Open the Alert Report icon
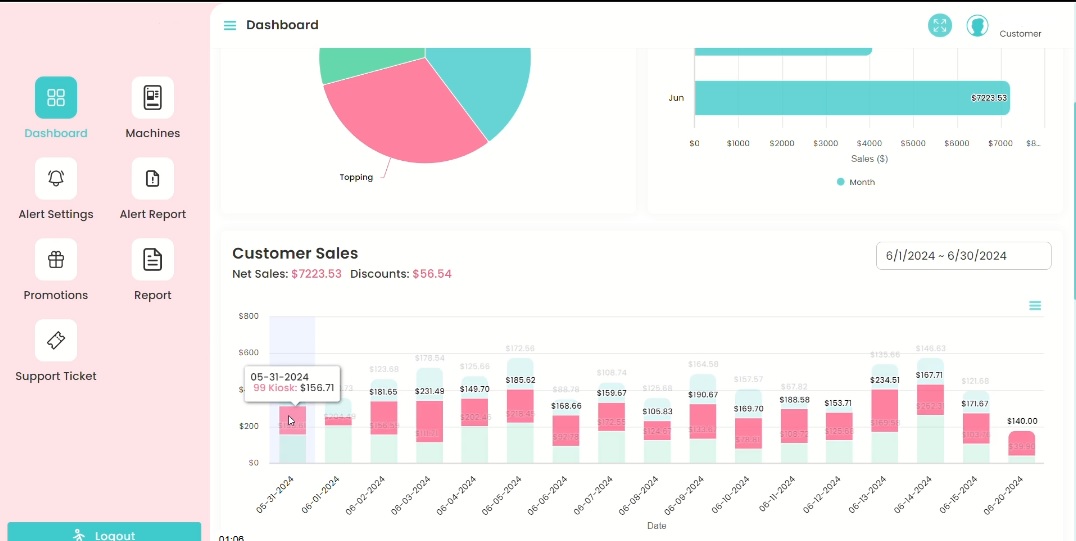Viewport: 1076px width, 541px height. click(x=152, y=179)
